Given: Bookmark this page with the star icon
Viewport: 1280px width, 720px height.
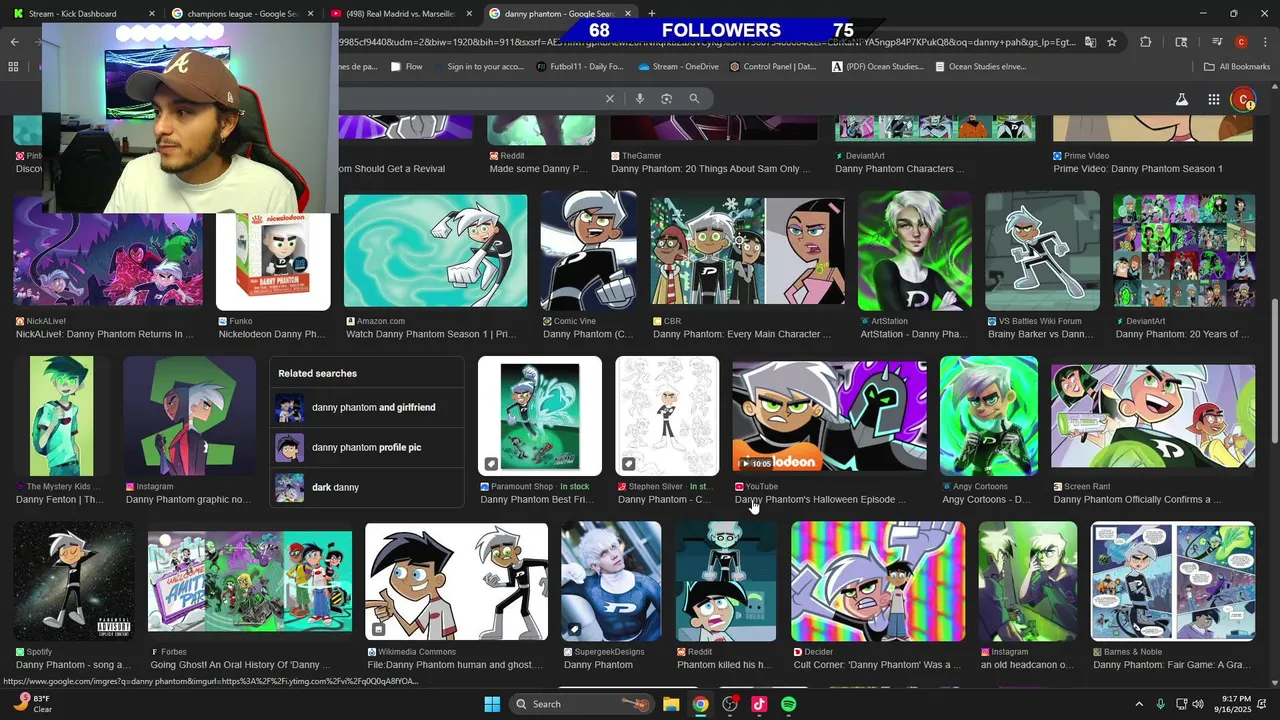Looking at the screenshot, I should pyautogui.click(x=1112, y=42).
